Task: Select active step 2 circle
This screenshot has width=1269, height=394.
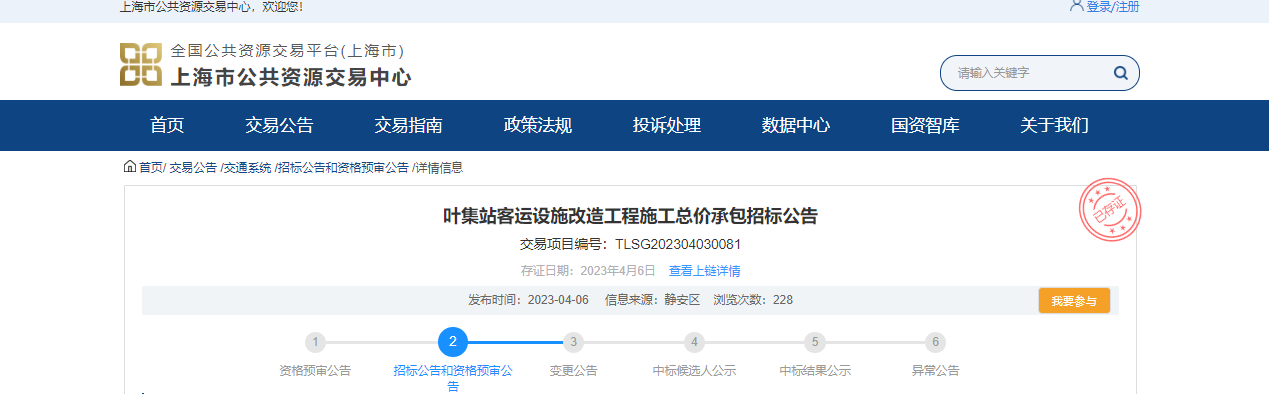Action: click(453, 342)
